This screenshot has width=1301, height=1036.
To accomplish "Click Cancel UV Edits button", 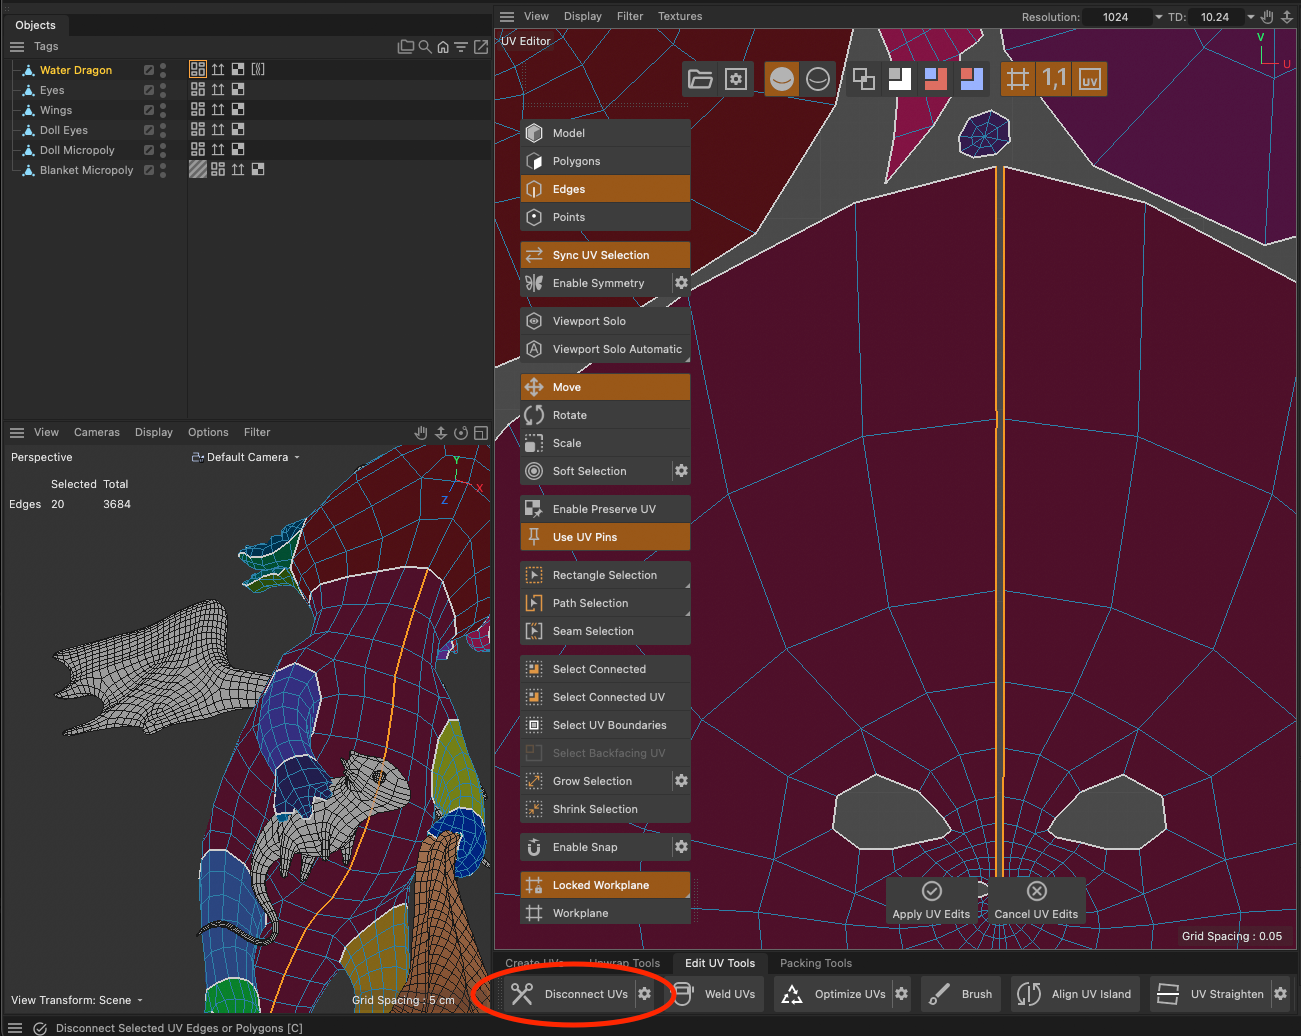I will 1036,900.
